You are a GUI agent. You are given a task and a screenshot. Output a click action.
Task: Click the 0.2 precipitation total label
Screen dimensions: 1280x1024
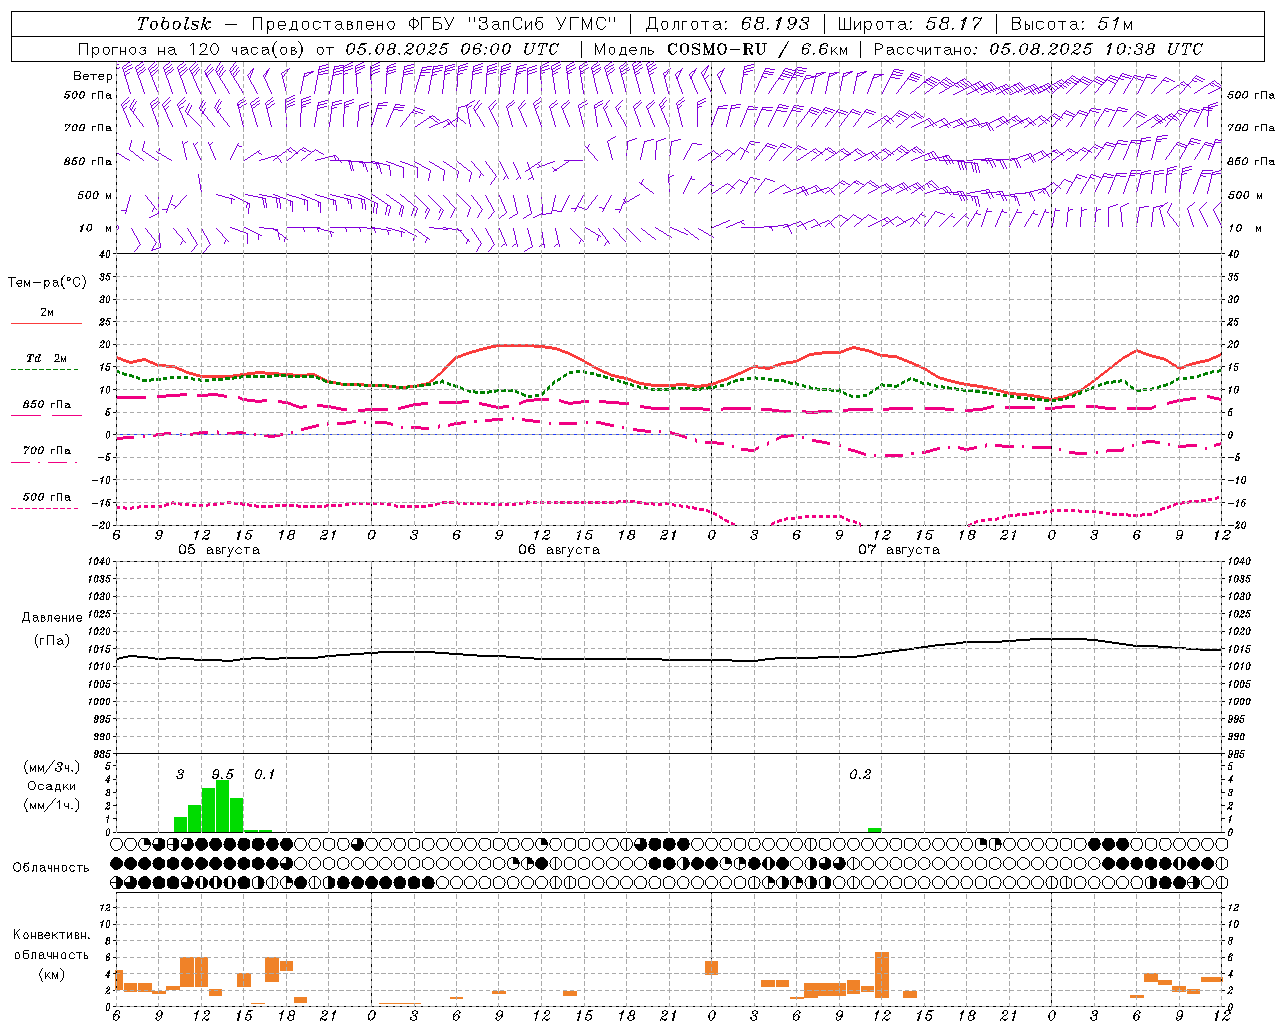(x=860, y=774)
